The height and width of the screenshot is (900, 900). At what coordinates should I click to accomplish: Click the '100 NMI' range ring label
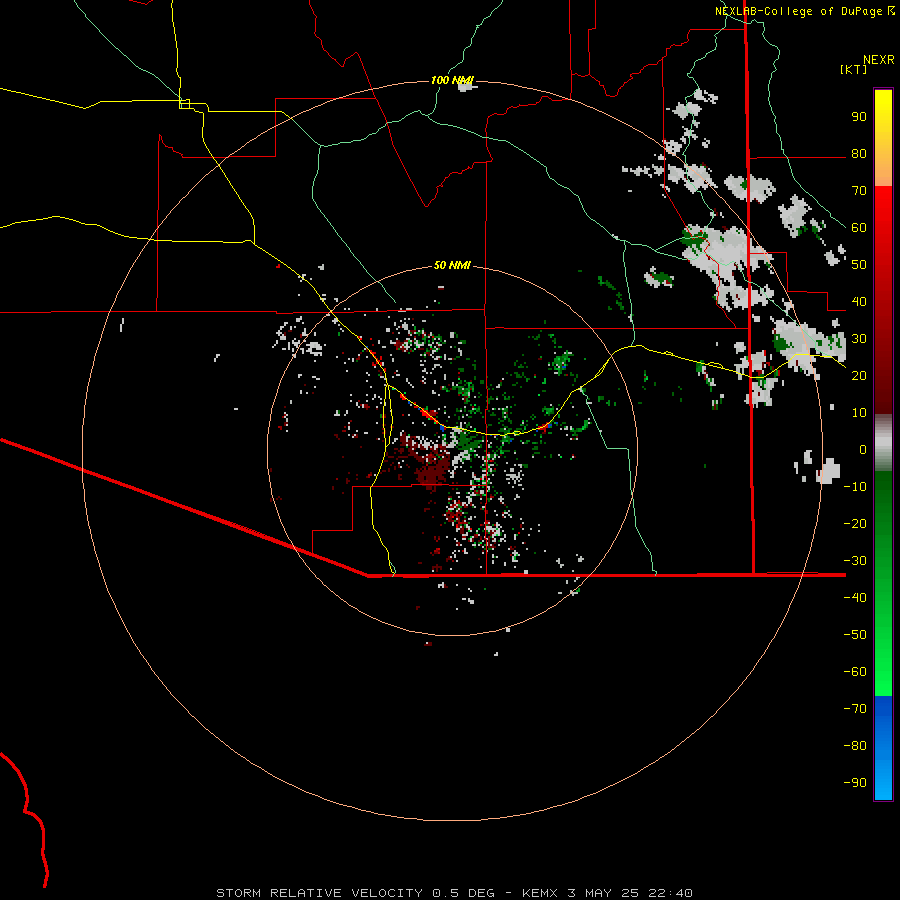452,80
